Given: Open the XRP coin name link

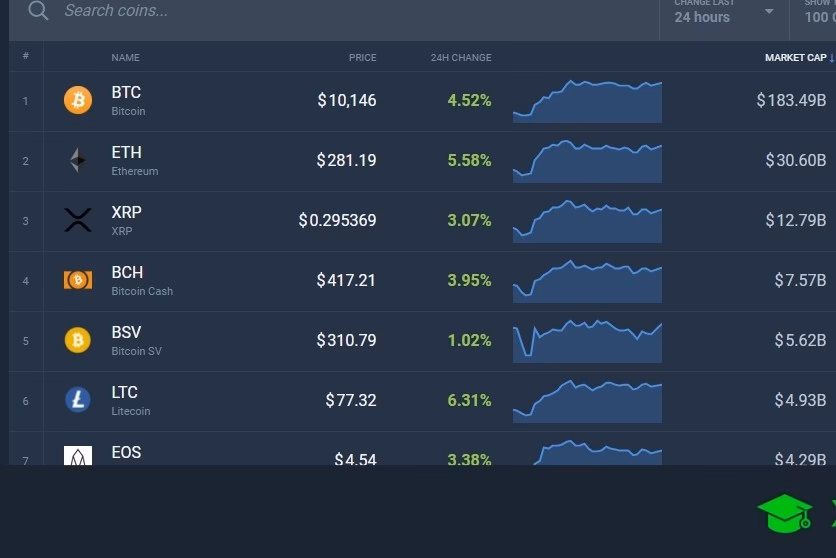Looking at the screenshot, I should click(126, 212).
